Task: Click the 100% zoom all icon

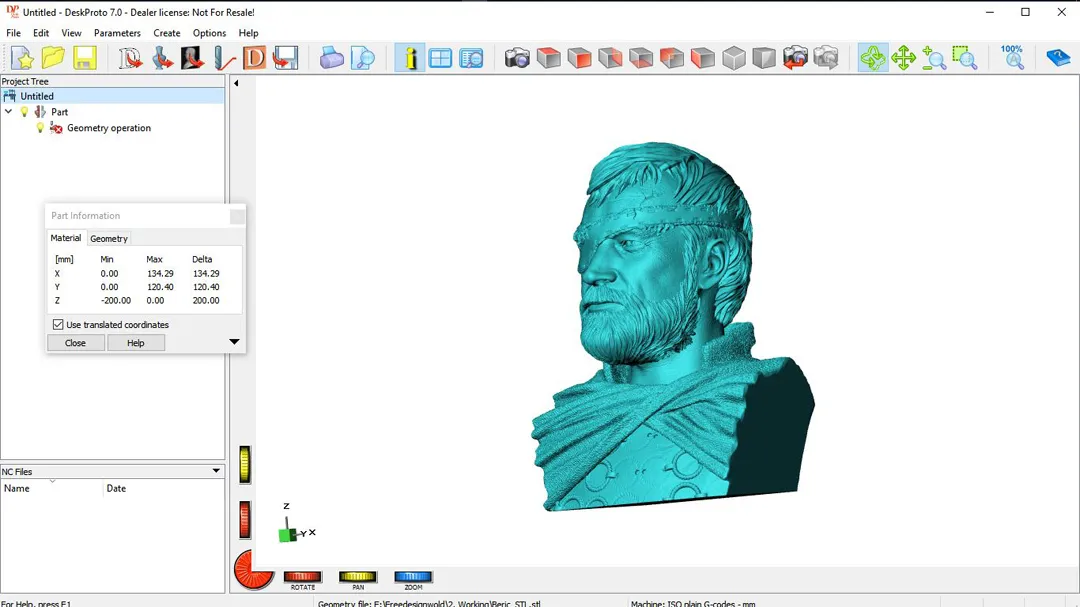Action: pyautogui.click(x=1012, y=58)
